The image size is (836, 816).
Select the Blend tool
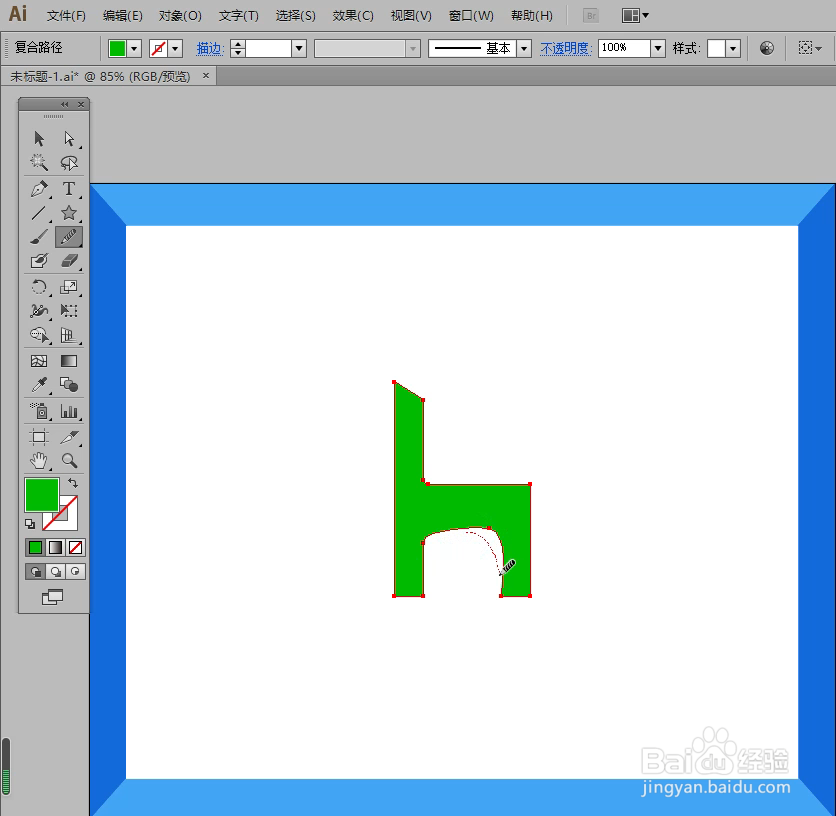coord(69,385)
